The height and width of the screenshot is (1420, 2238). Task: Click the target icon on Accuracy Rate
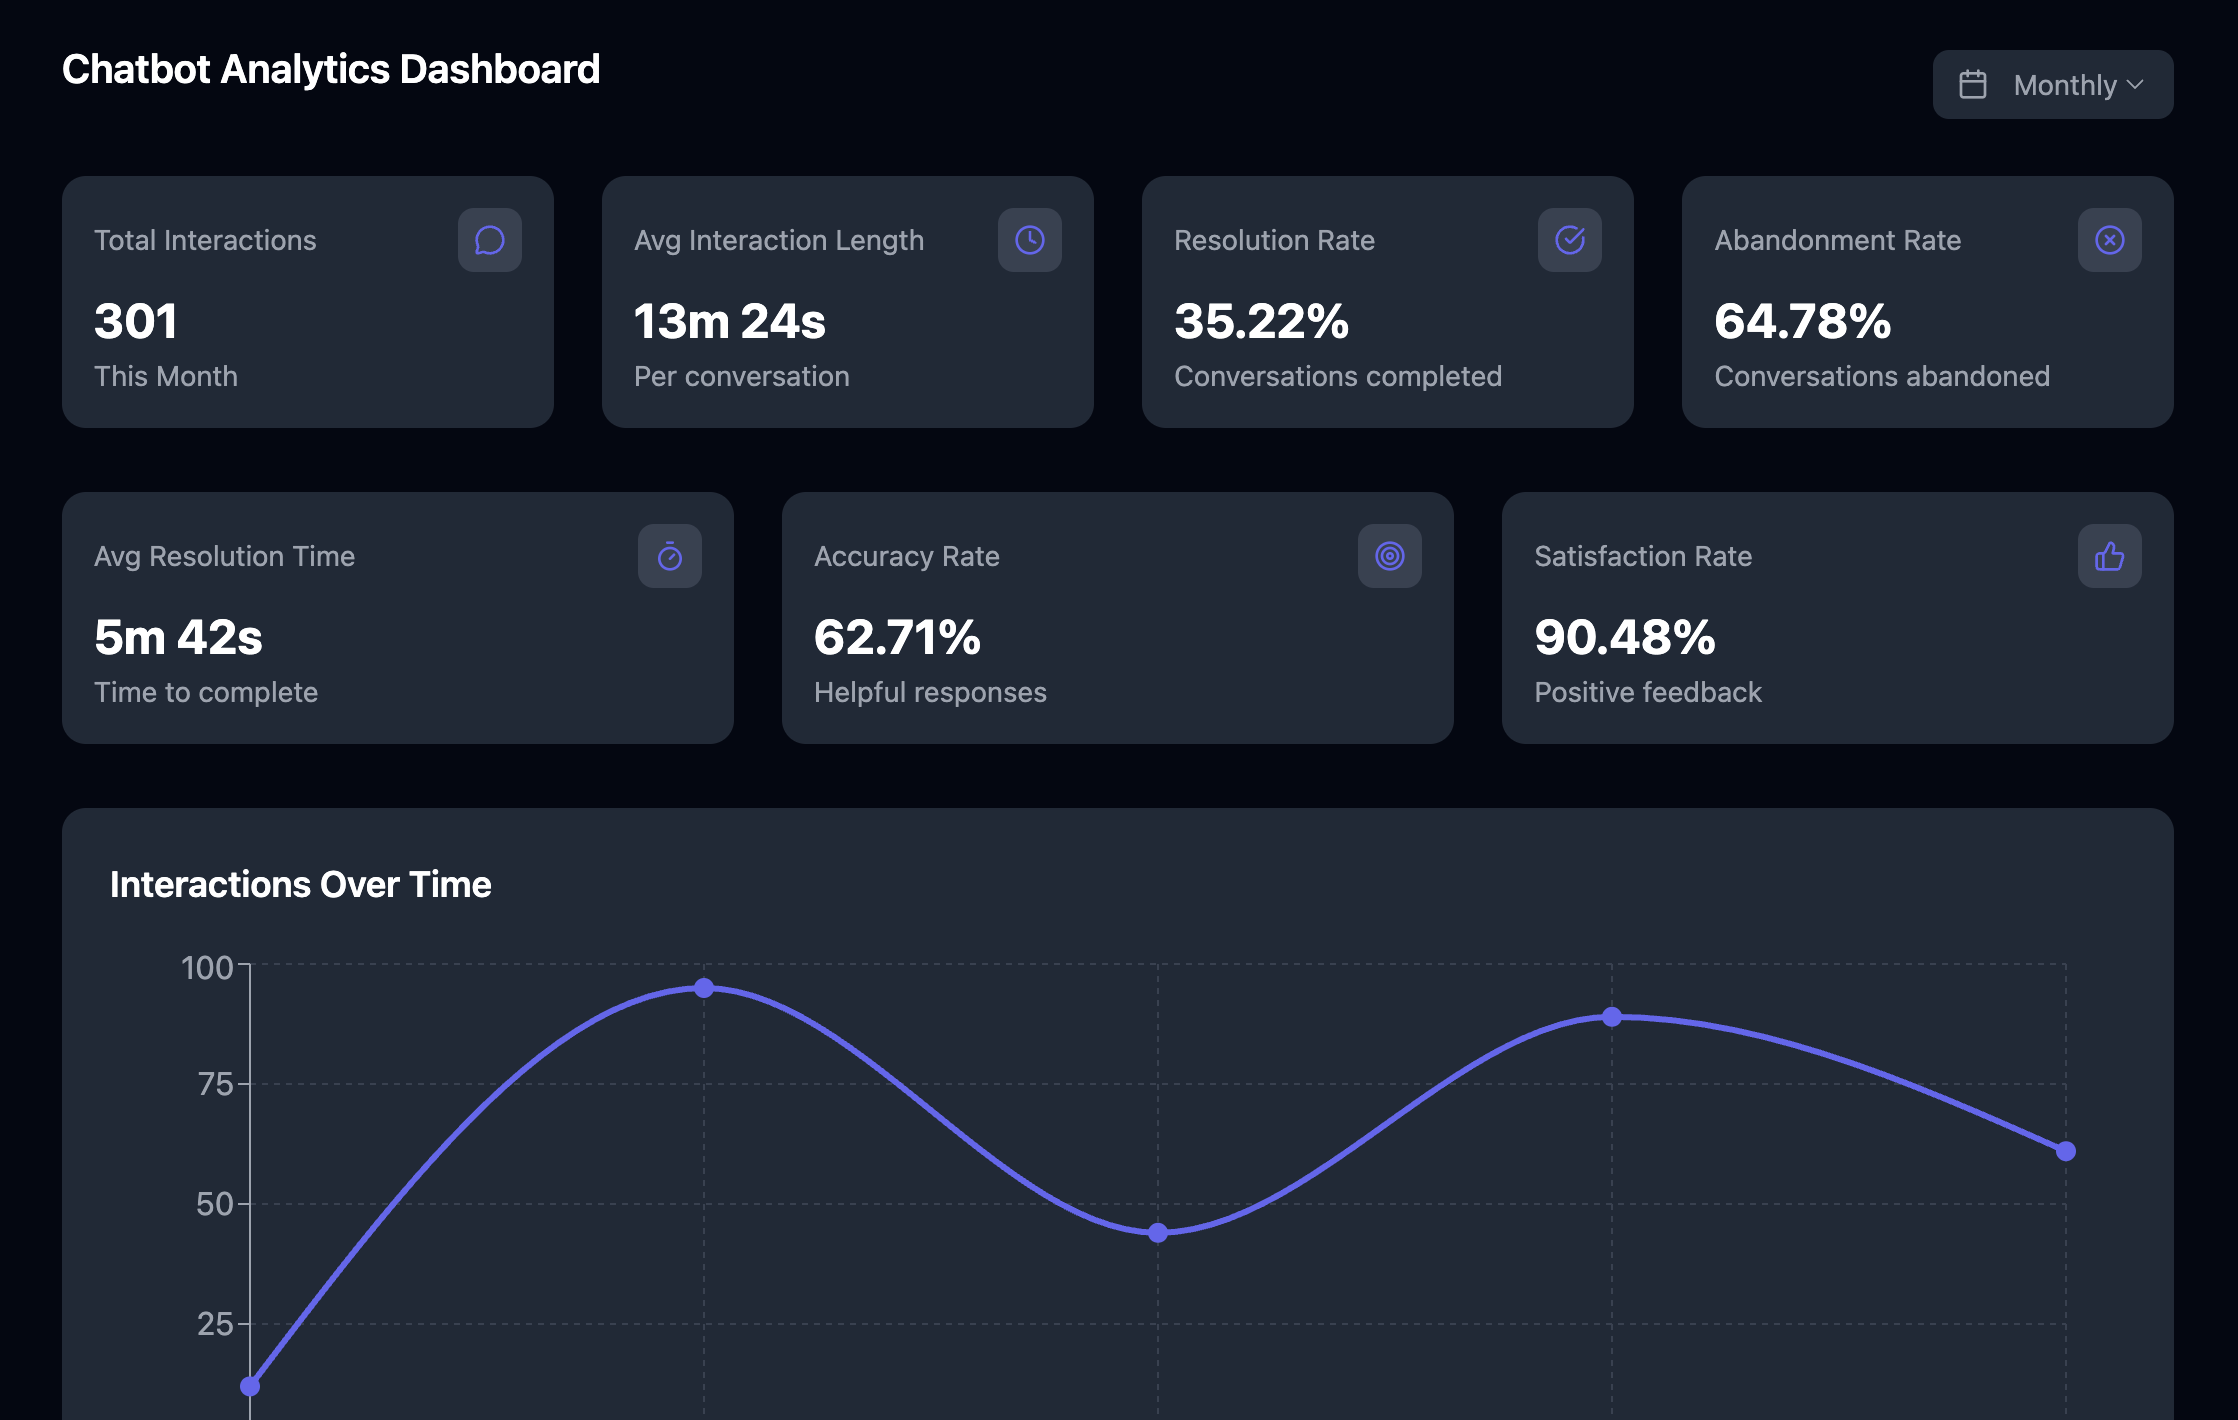coord(1389,556)
